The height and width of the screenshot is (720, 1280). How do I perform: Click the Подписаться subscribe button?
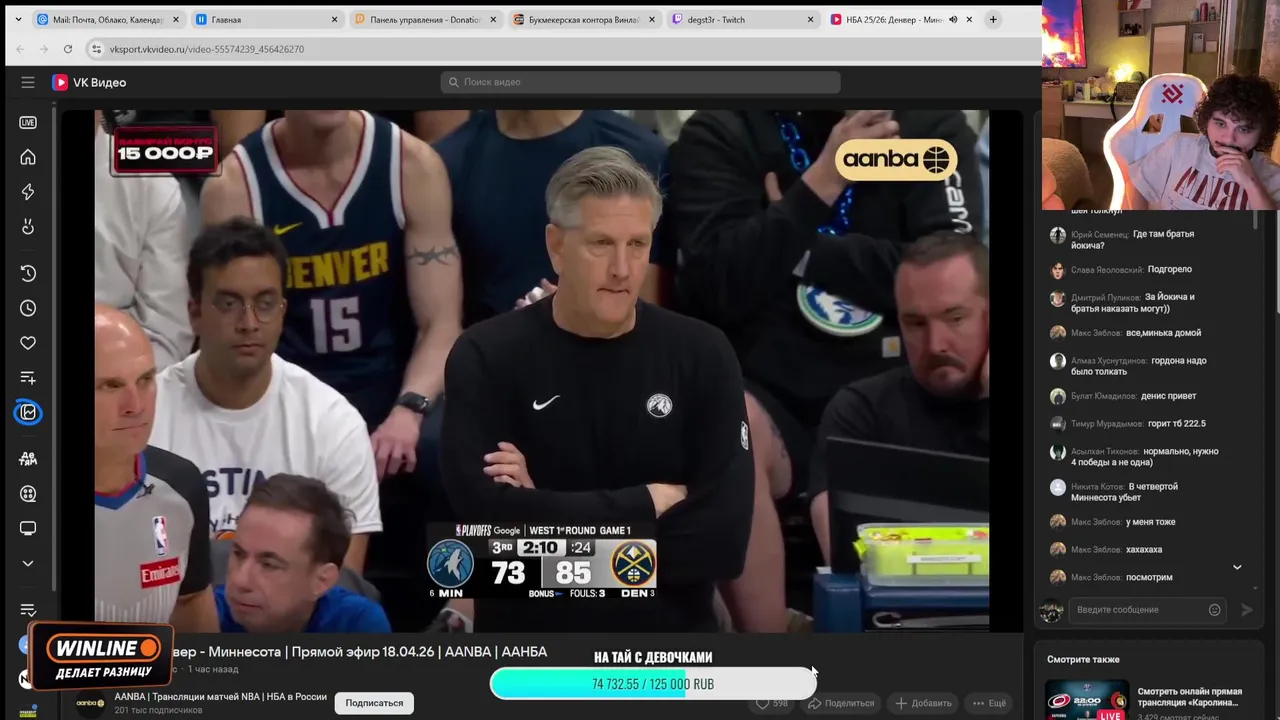coord(374,703)
